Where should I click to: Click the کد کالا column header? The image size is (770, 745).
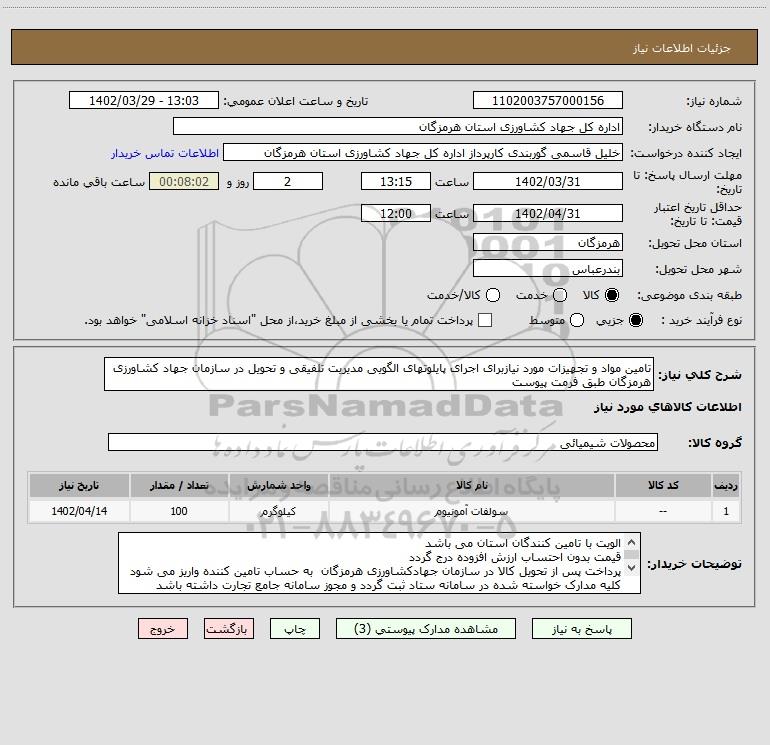(663, 485)
